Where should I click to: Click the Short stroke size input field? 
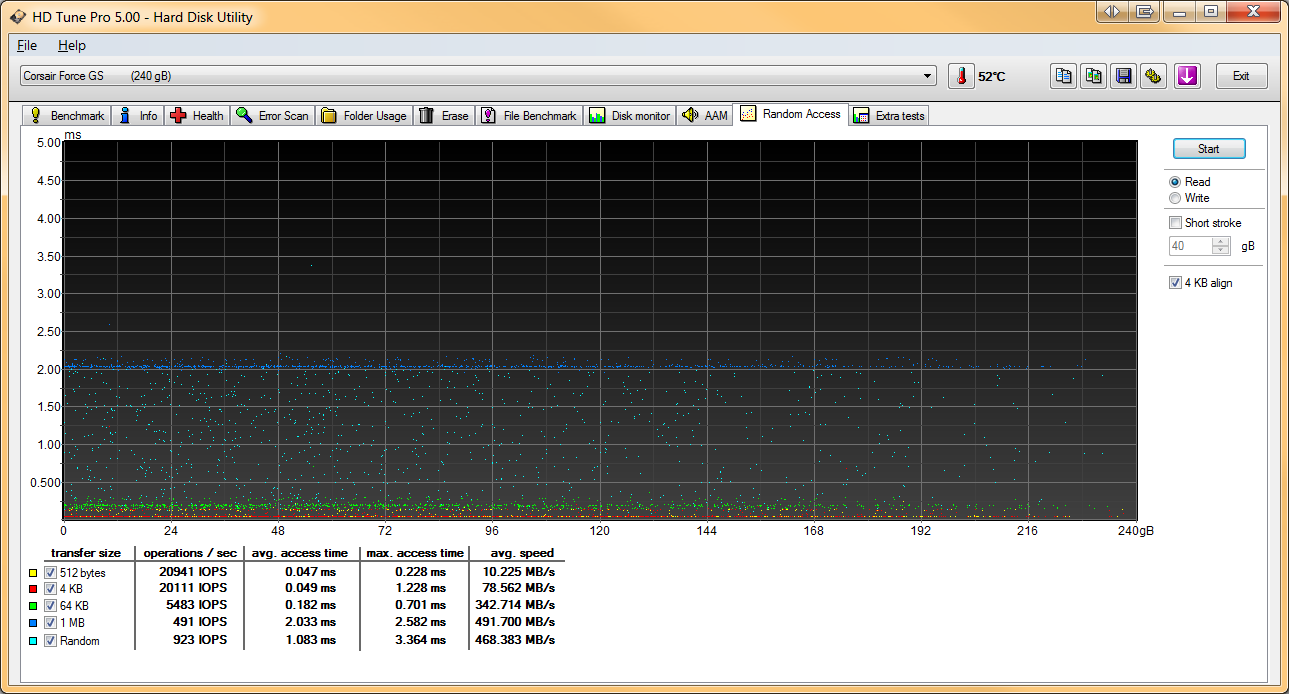(x=1189, y=246)
